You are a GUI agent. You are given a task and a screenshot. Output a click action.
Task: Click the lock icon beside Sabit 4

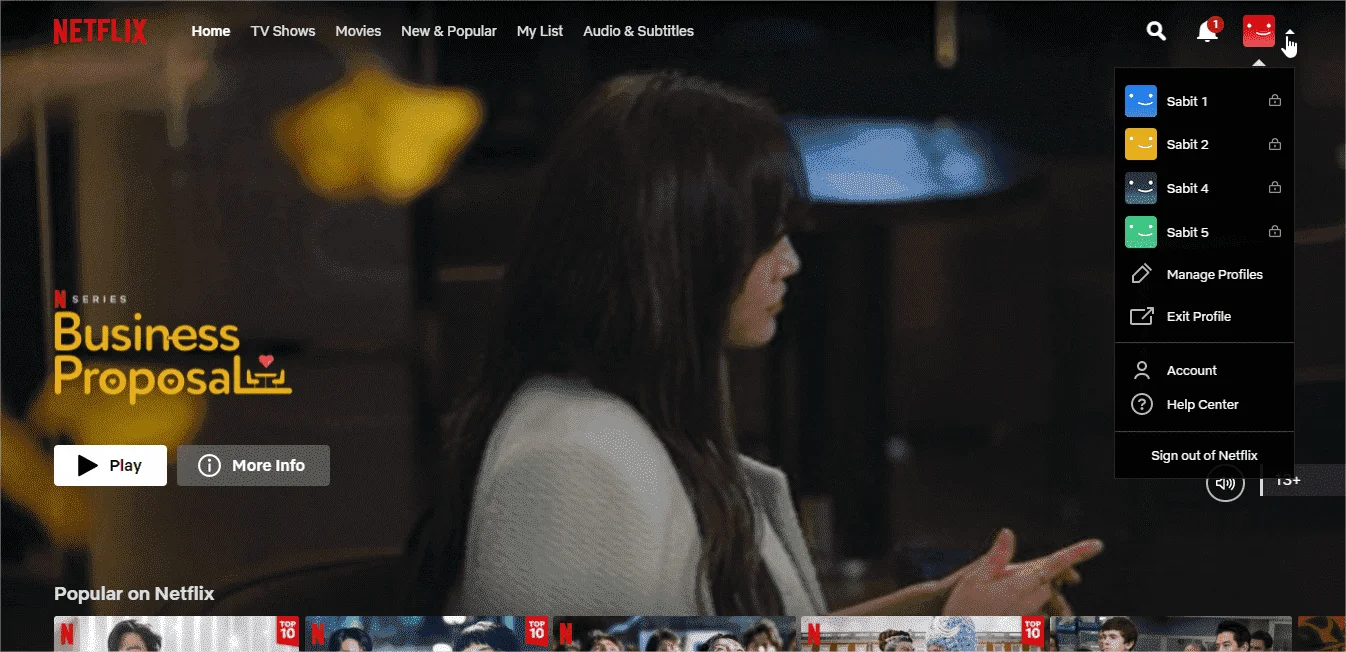coord(1274,187)
